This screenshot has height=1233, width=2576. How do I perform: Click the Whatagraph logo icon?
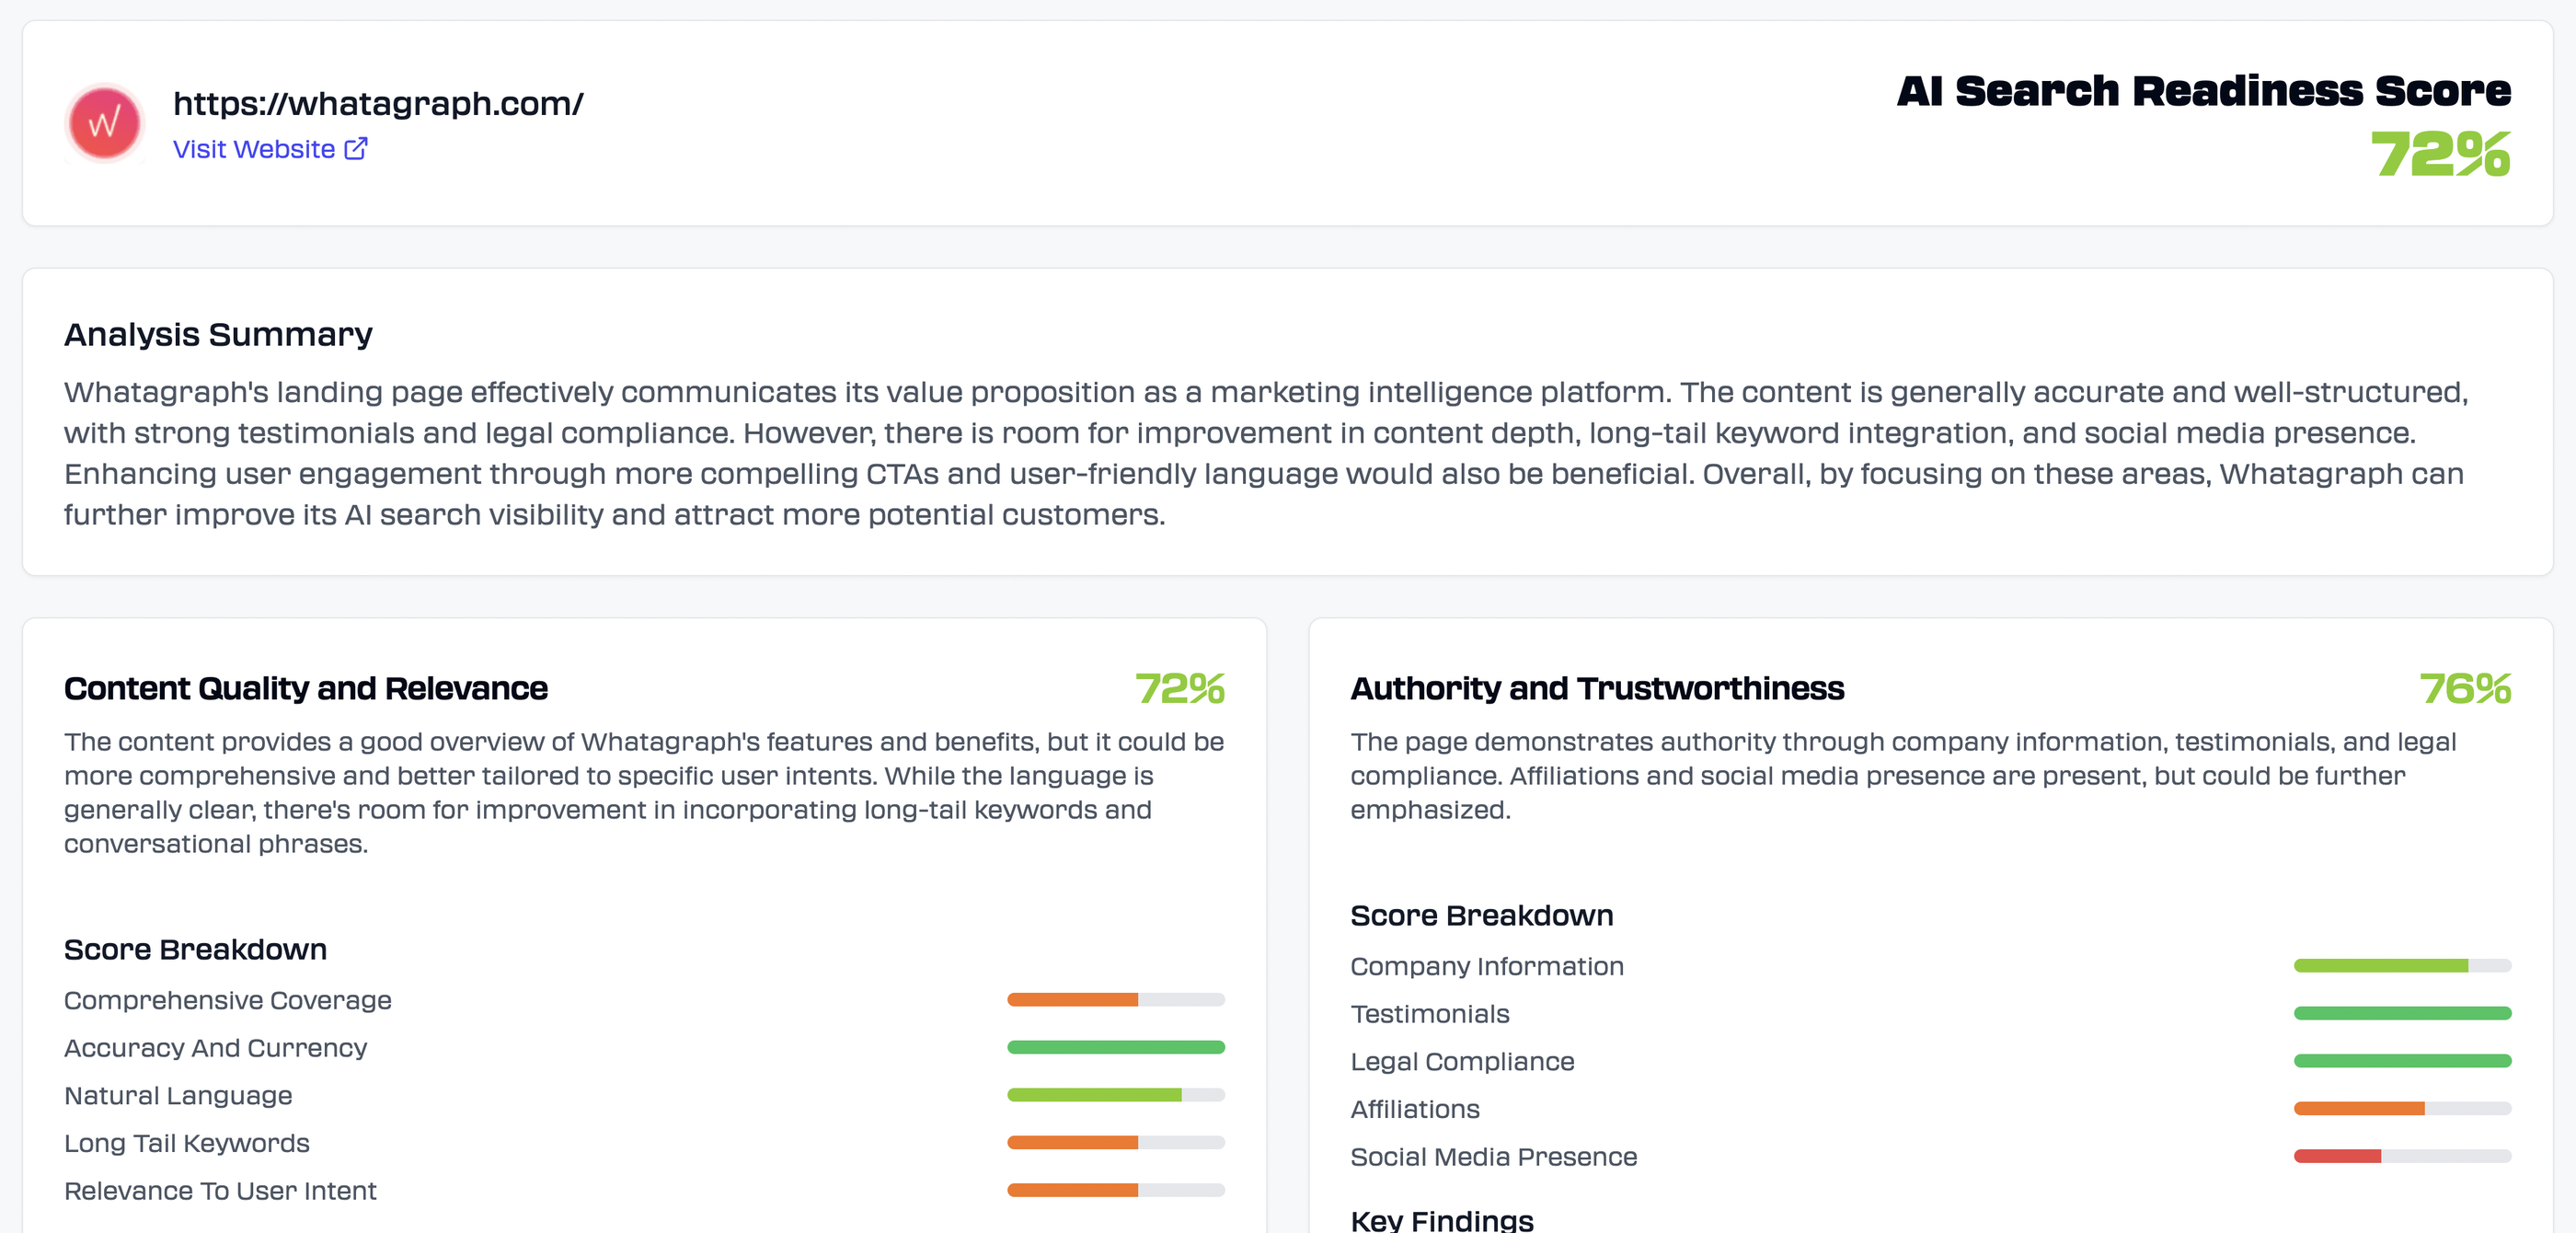(x=104, y=122)
